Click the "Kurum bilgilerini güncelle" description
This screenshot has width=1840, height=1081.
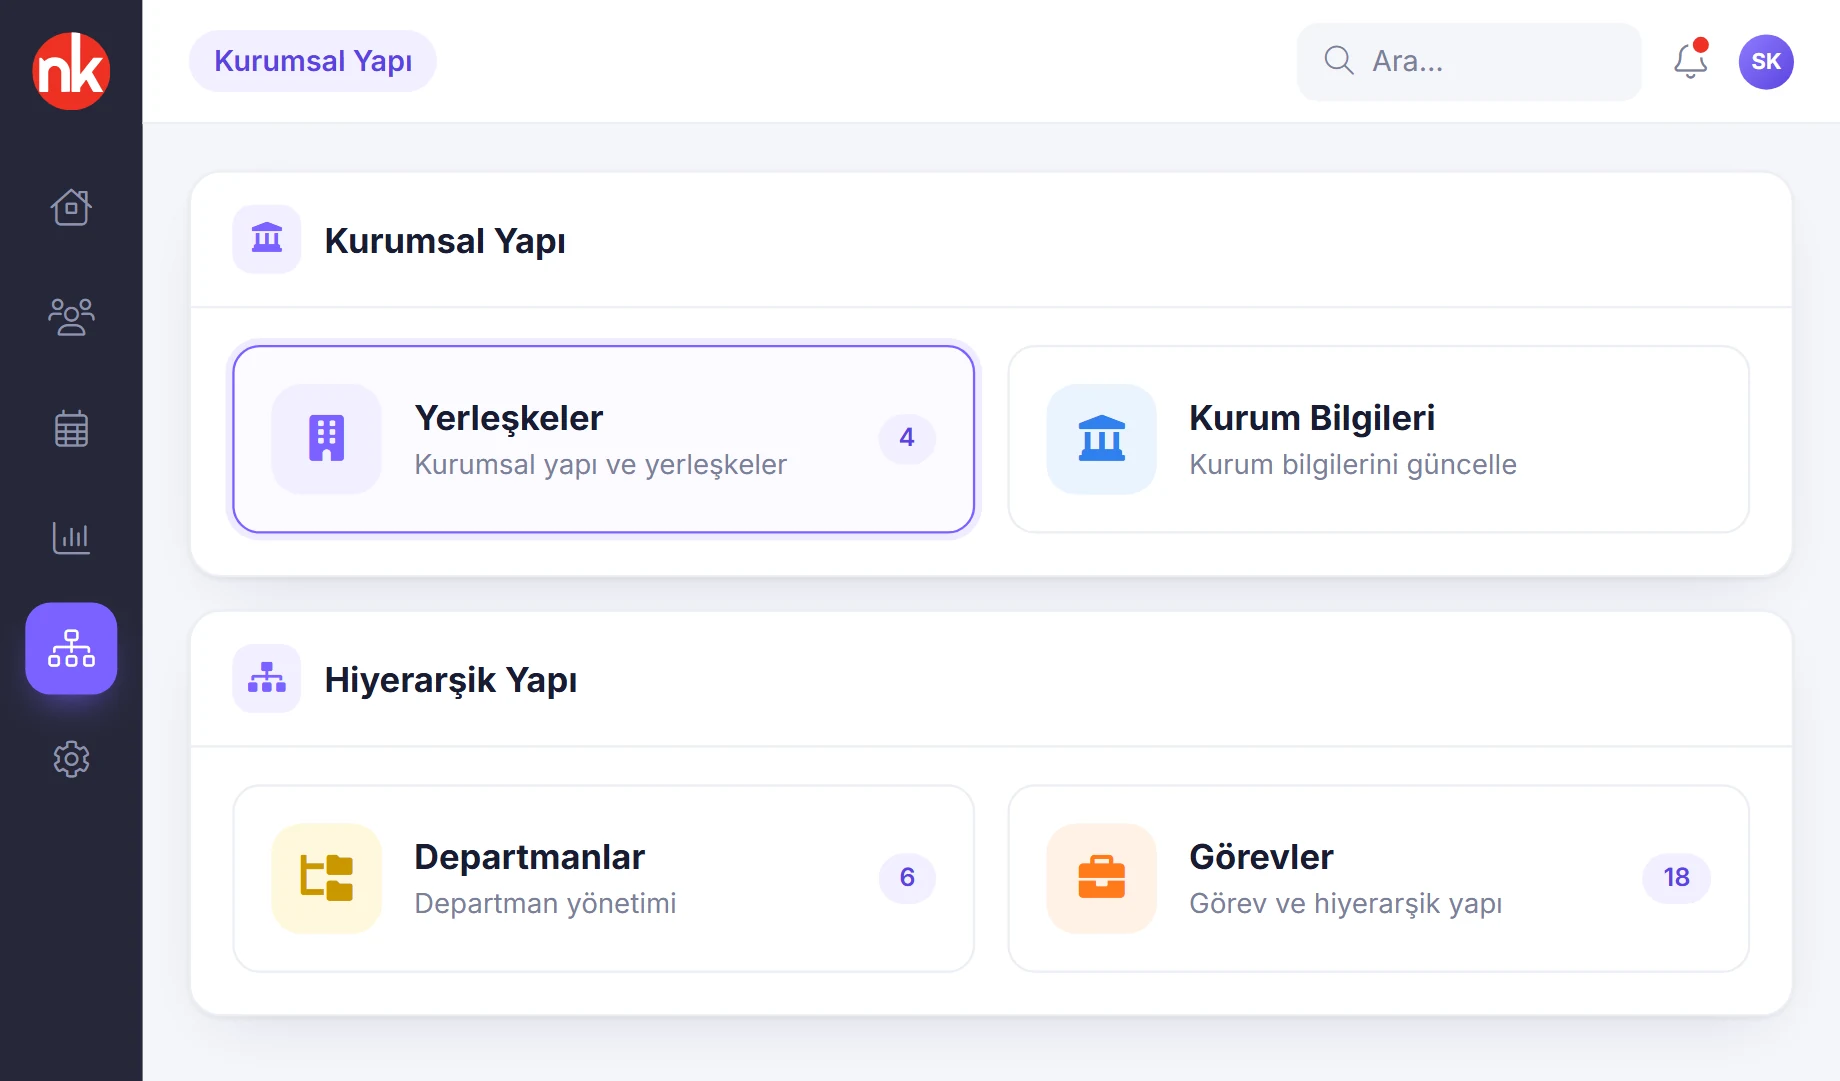(1353, 465)
